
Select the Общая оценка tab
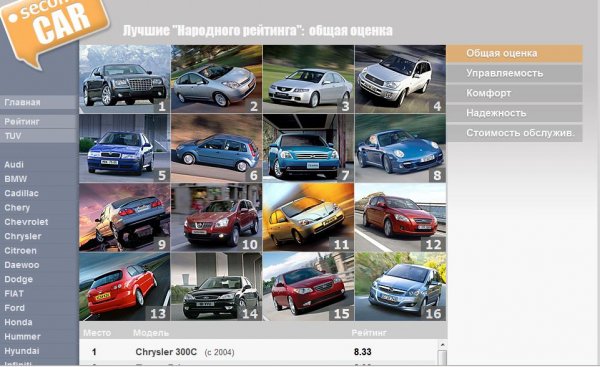coord(515,53)
